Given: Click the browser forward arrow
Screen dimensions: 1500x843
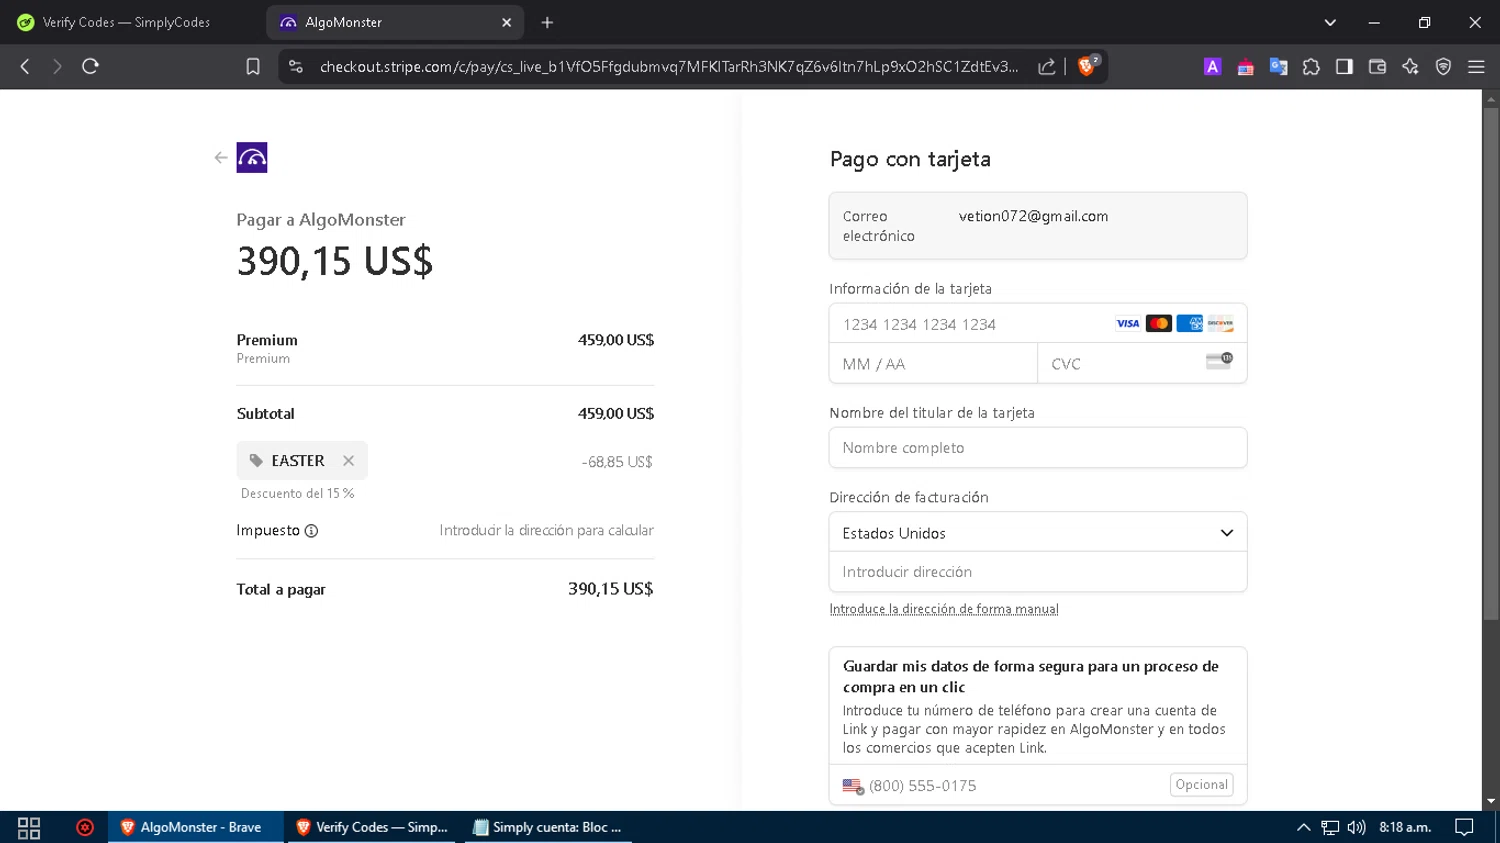Looking at the screenshot, I should [x=57, y=66].
